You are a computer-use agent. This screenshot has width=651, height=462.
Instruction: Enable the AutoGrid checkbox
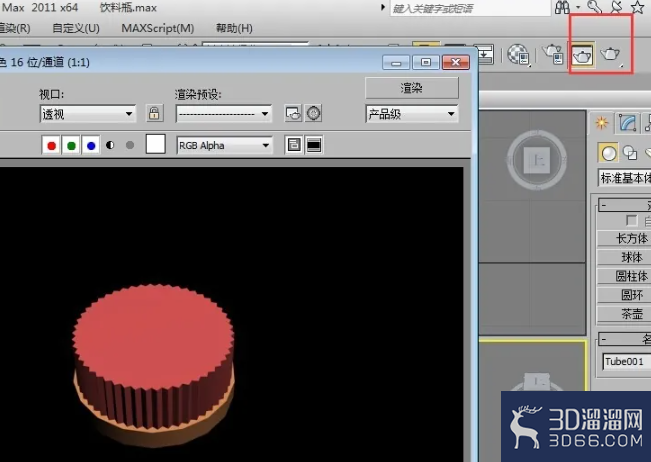[x=631, y=220]
